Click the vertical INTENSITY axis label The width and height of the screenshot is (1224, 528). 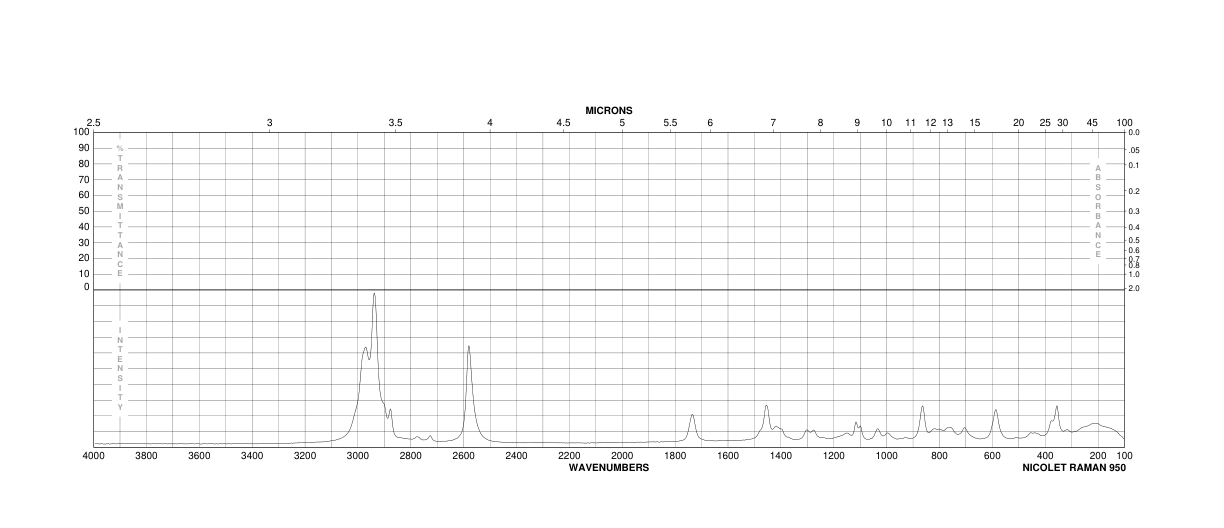[x=120, y=369]
